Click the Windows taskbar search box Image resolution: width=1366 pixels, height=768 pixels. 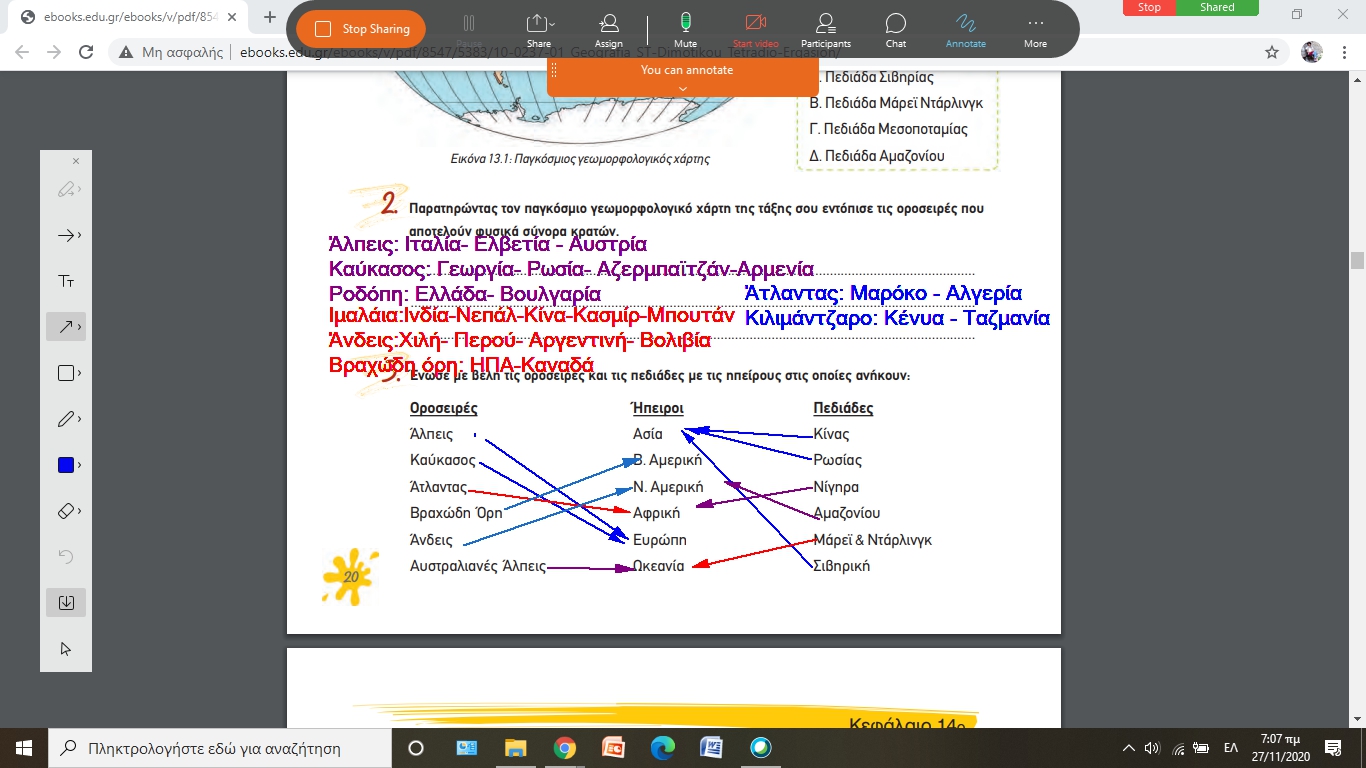[x=219, y=748]
